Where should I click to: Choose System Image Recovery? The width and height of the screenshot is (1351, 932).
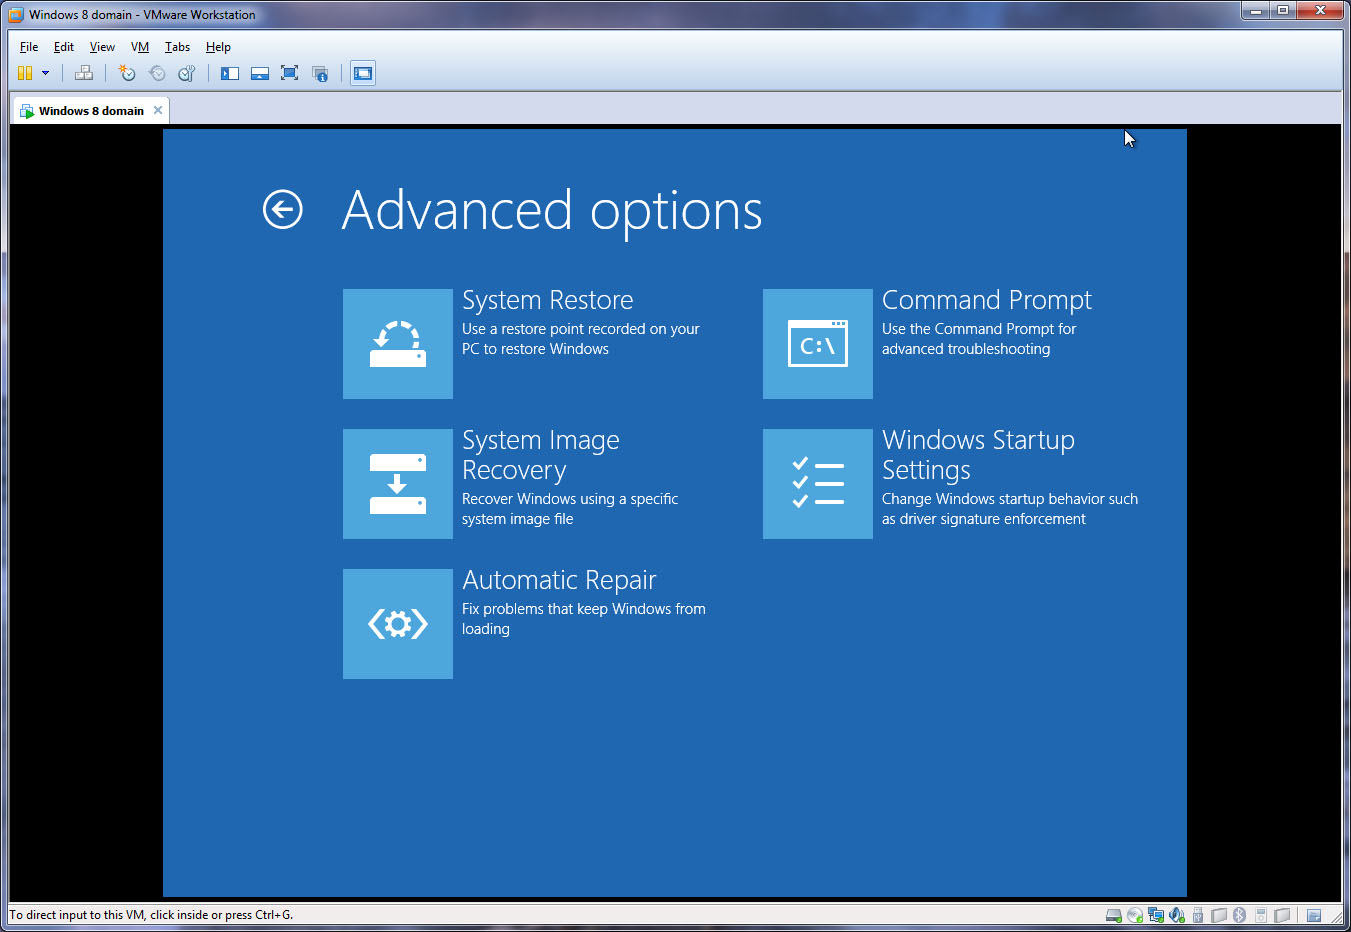click(x=398, y=484)
